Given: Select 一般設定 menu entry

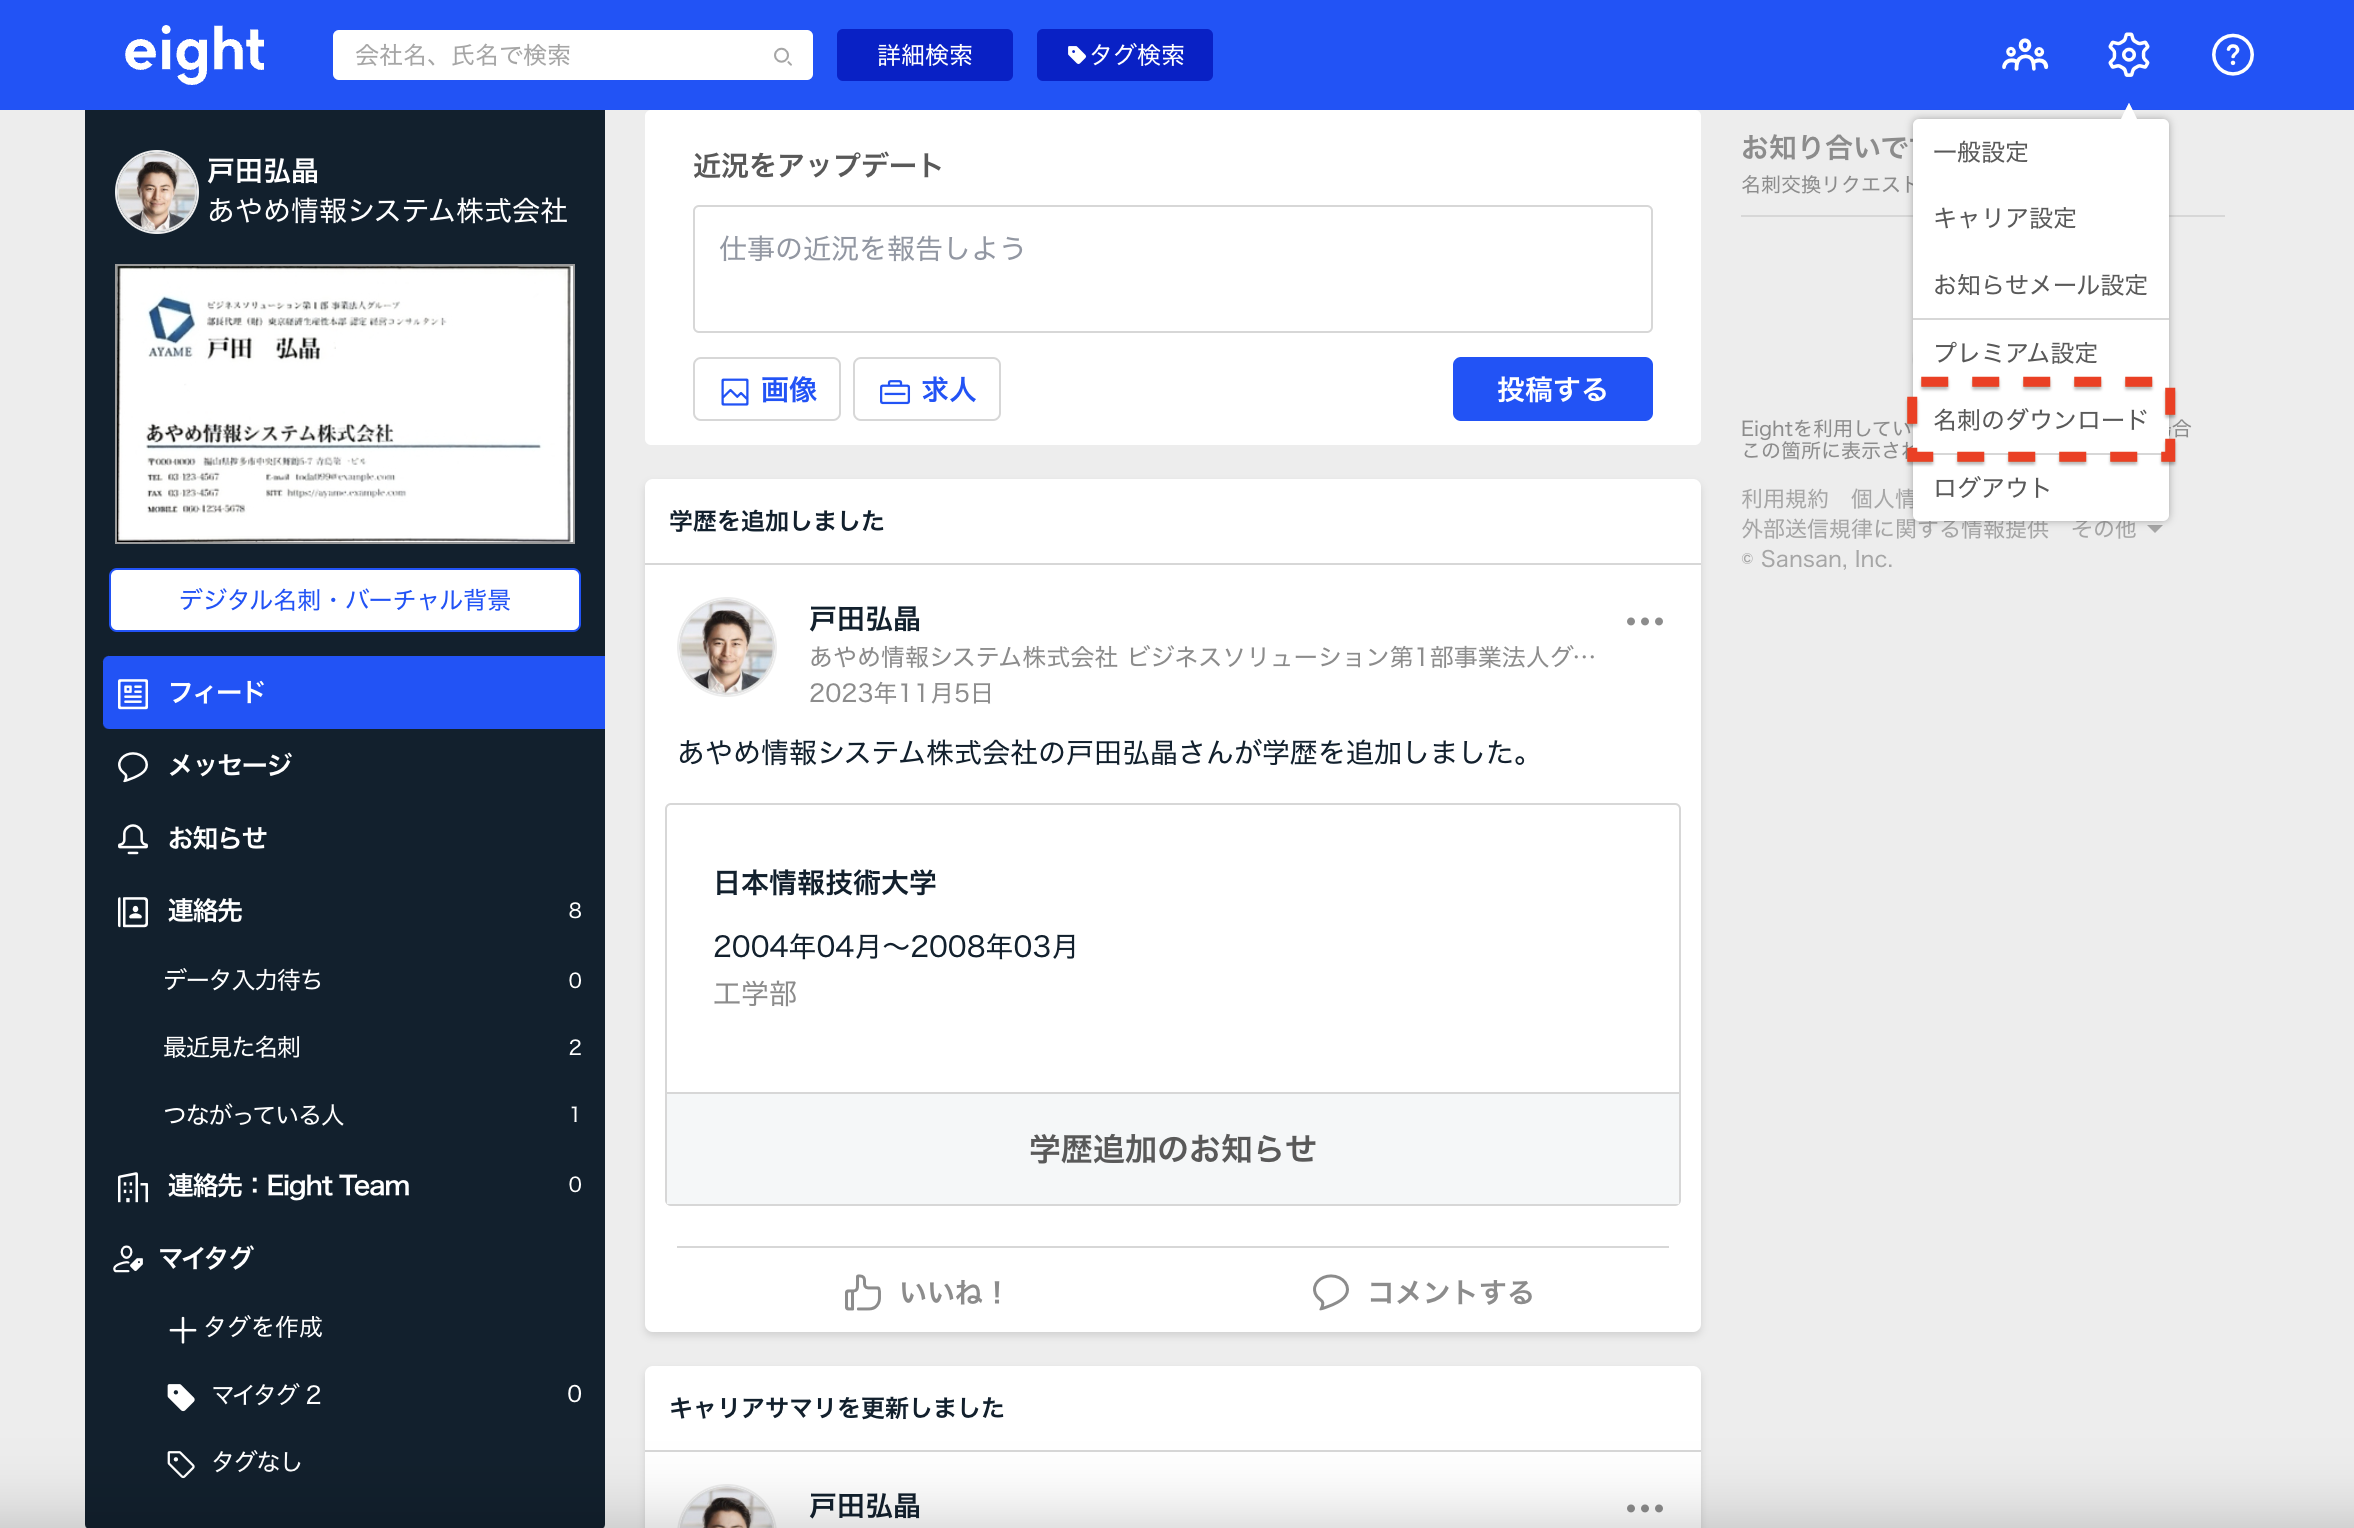Looking at the screenshot, I should 1980,152.
